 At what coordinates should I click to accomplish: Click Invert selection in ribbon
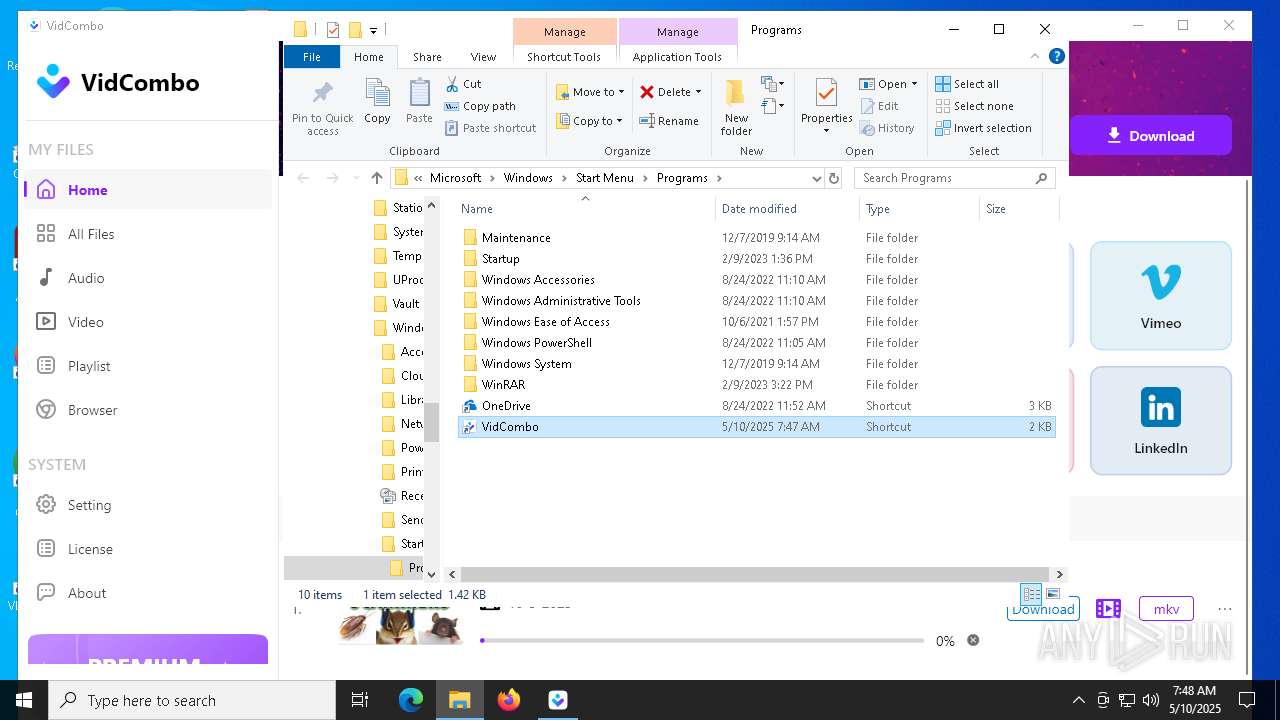tap(983, 128)
